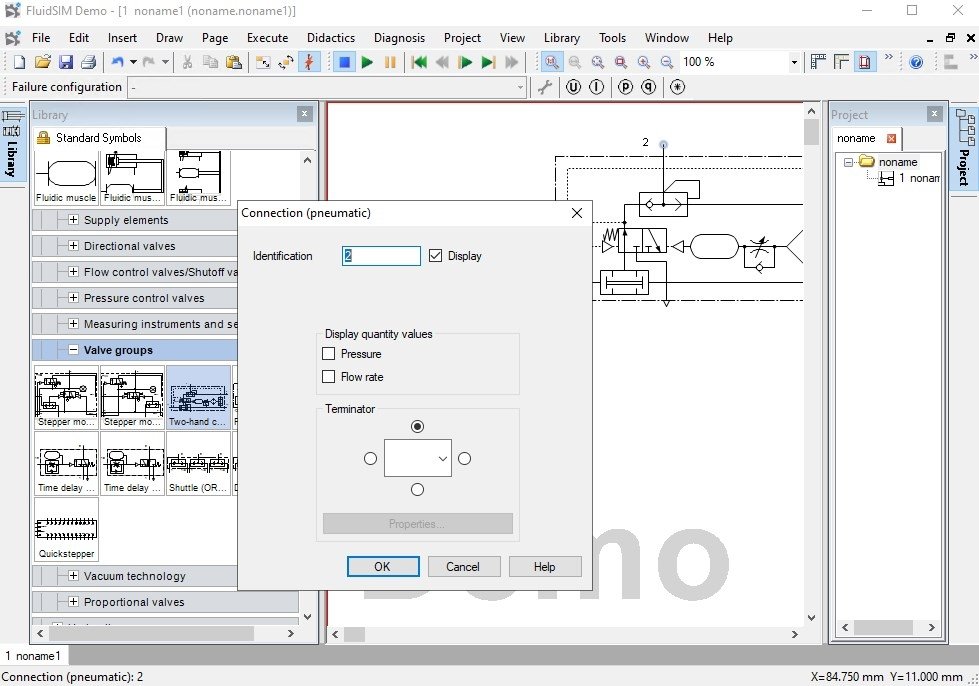The width and height of the screenshot is (979, 686).
Task: Open the Execute menu
Action: pos(267,38)
